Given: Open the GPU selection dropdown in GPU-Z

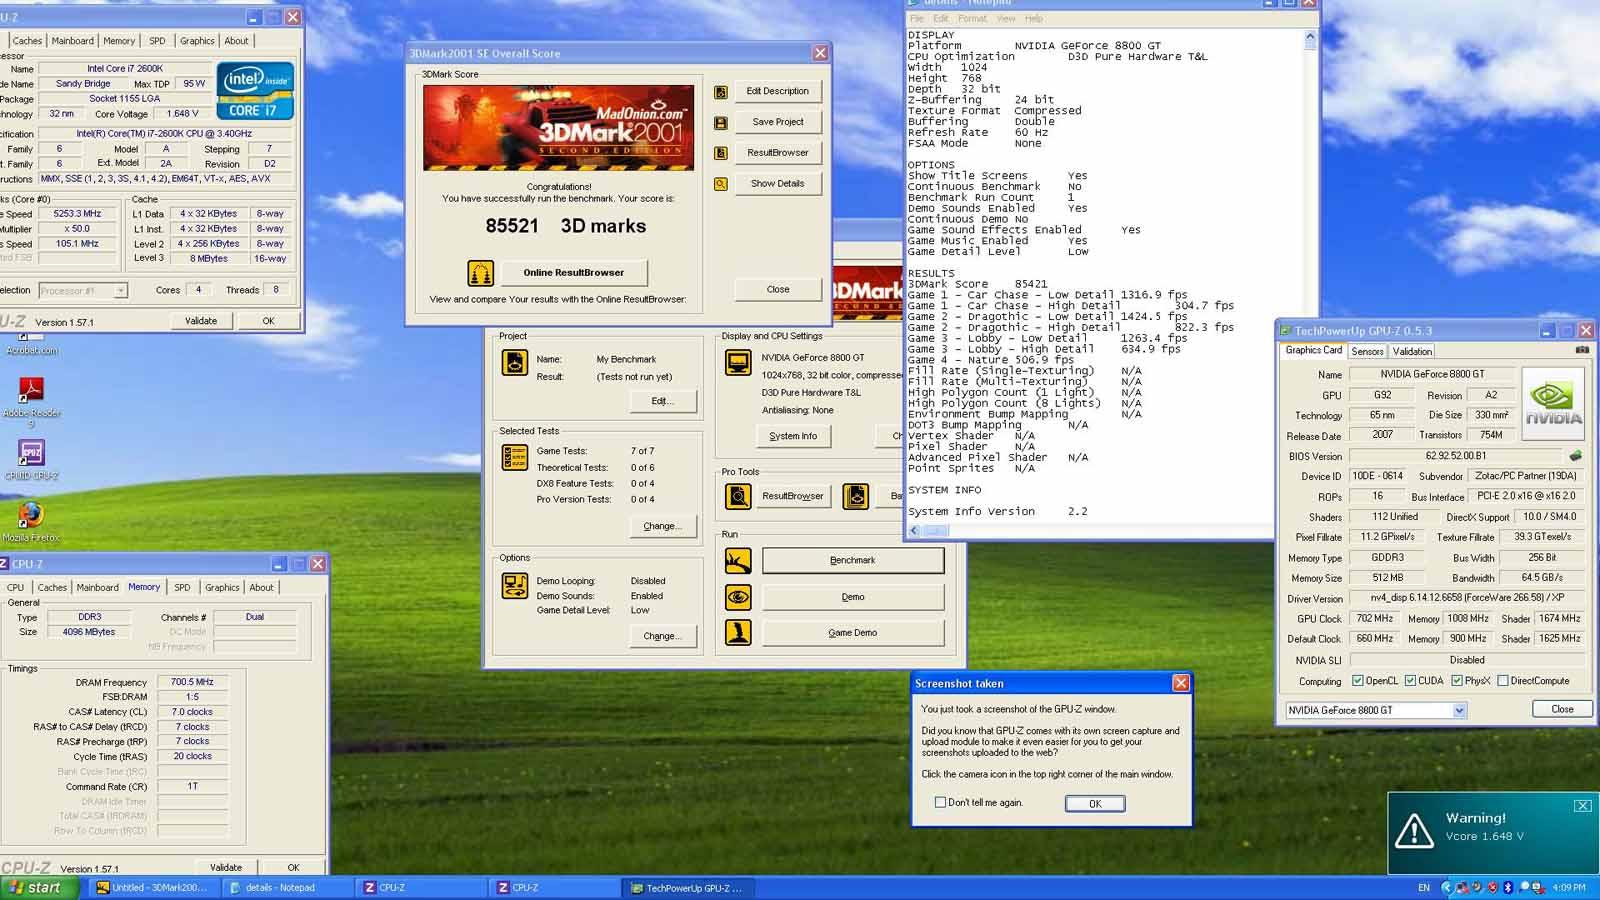Looking at the screenshot, I should pyautogui.click(x=1459, y=710).
